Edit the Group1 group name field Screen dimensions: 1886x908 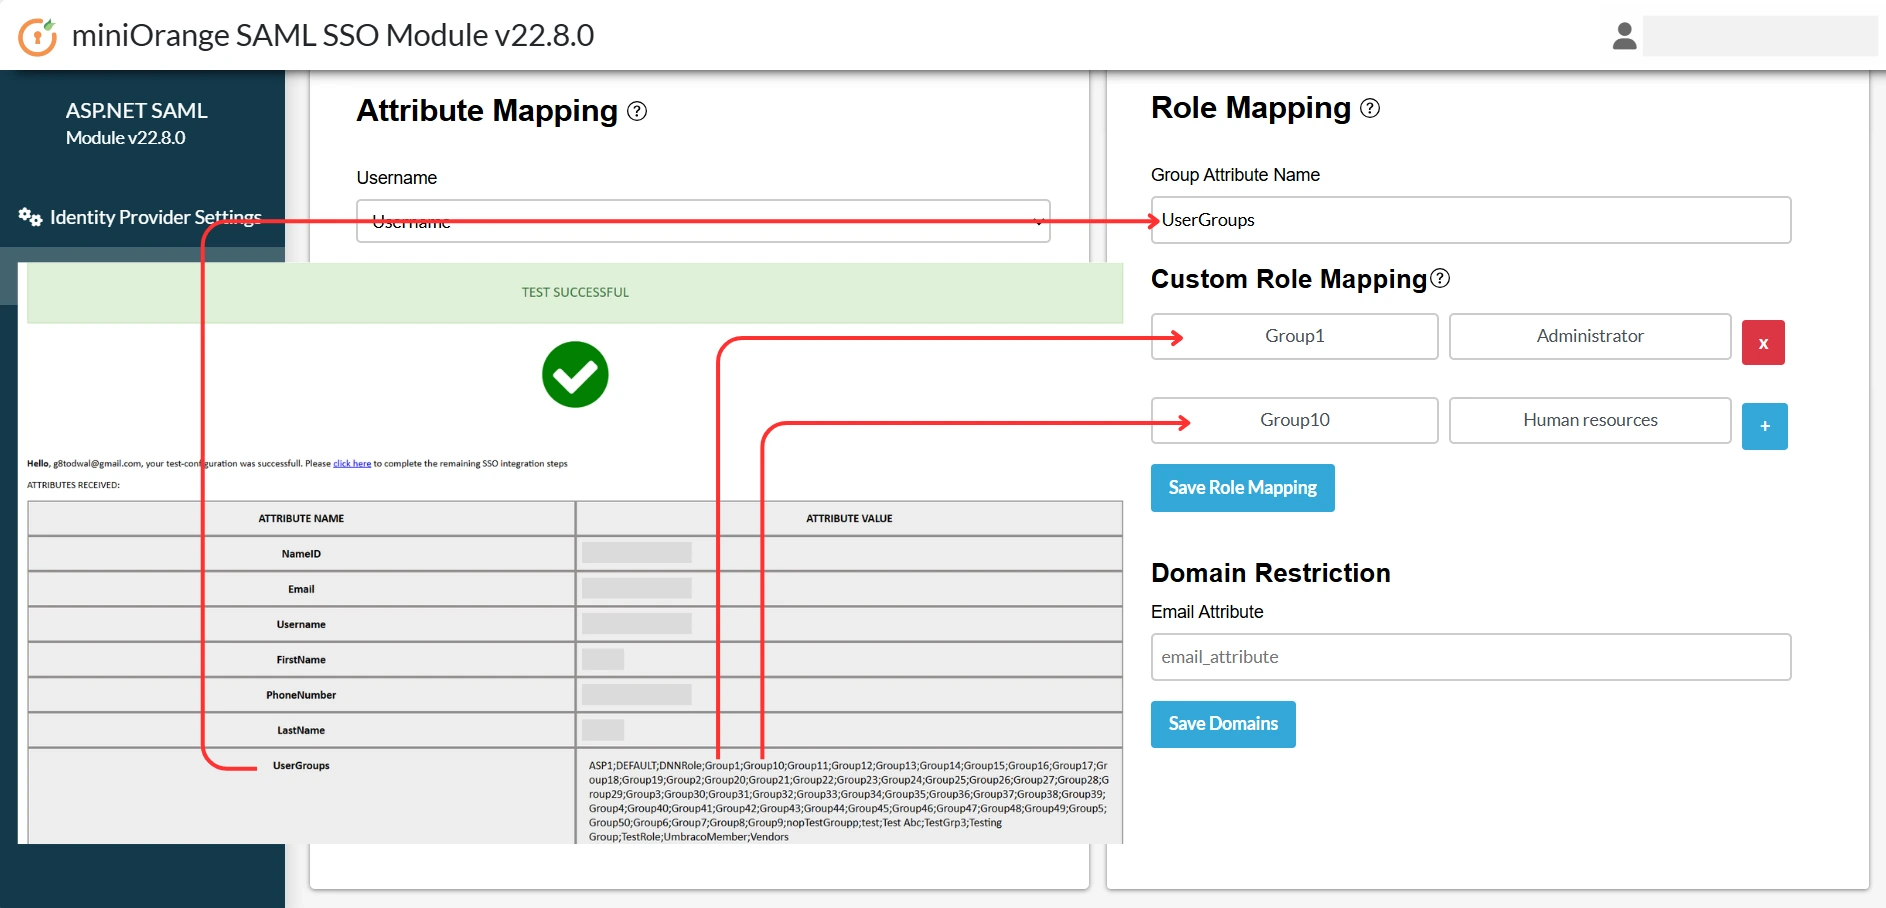pos(1295,336)
